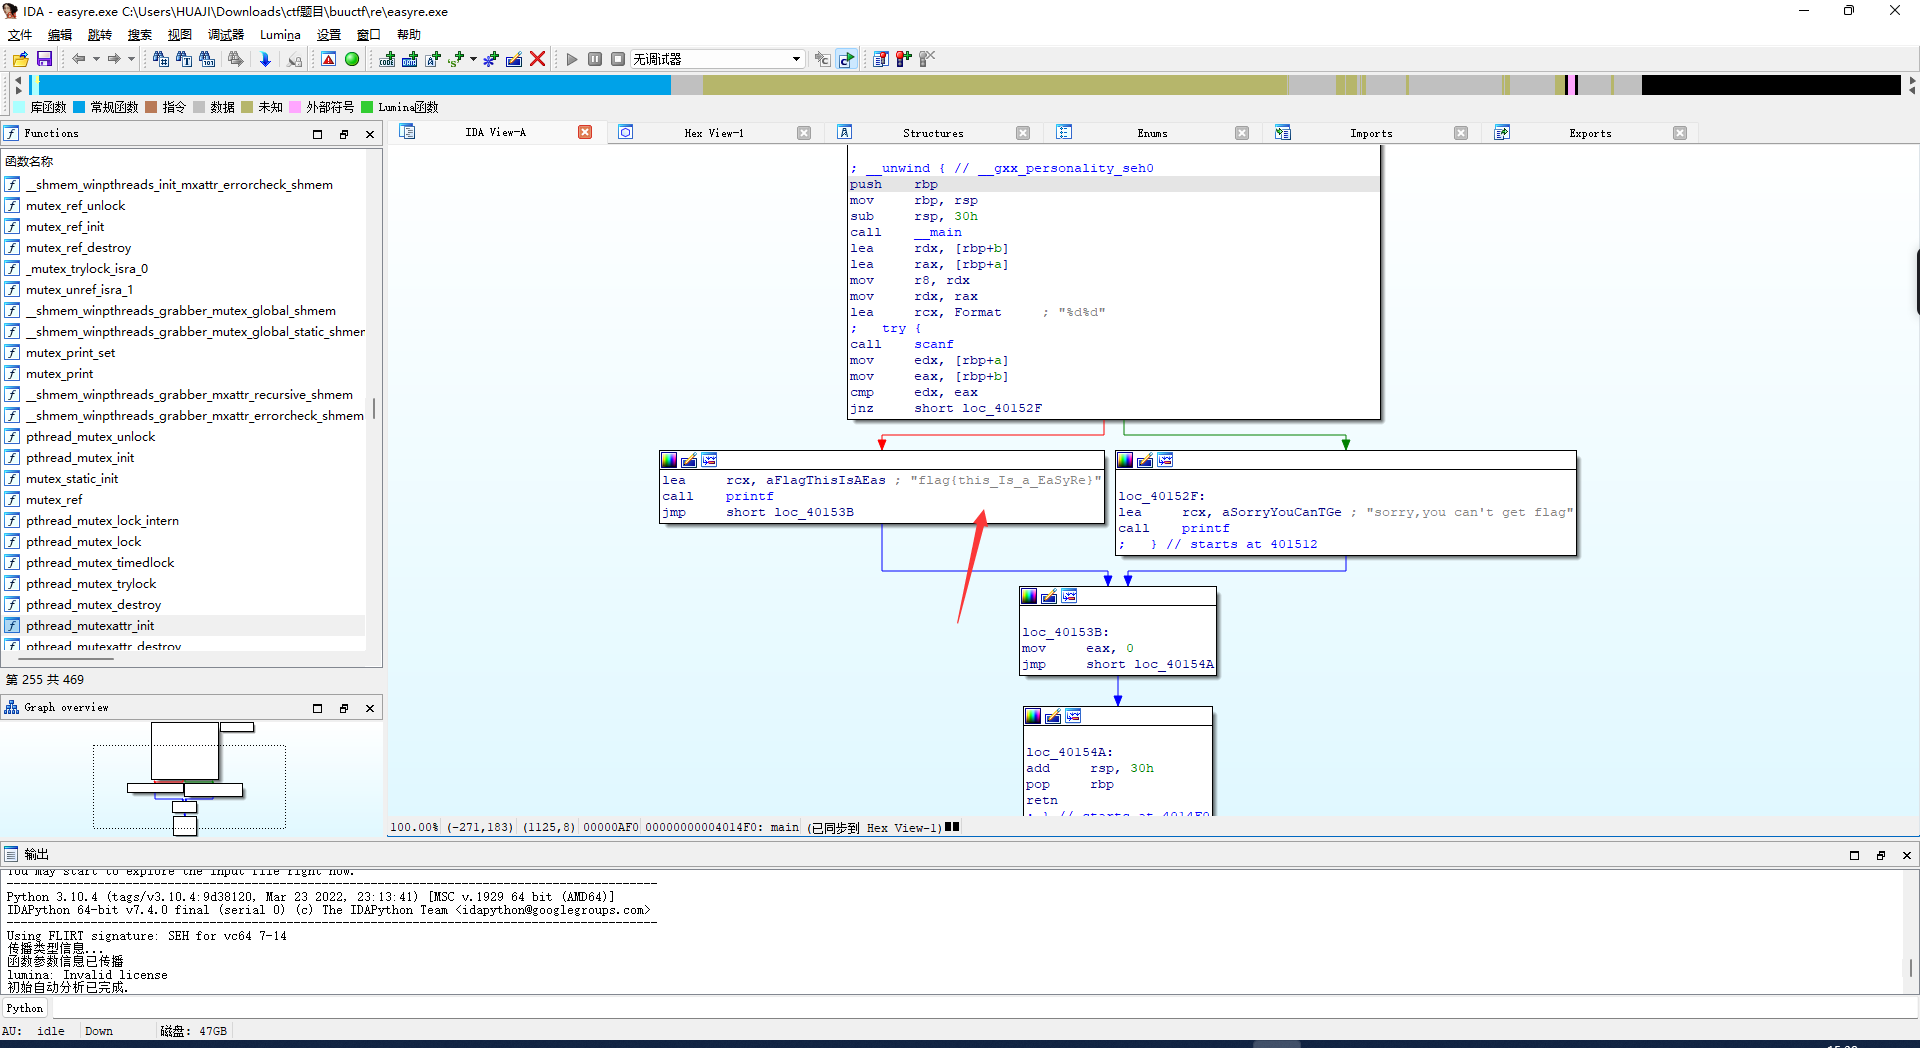Float the Functions panel with restore icon
The width and height of the screenshot is (1920, 1048).
tap(344, 134)
